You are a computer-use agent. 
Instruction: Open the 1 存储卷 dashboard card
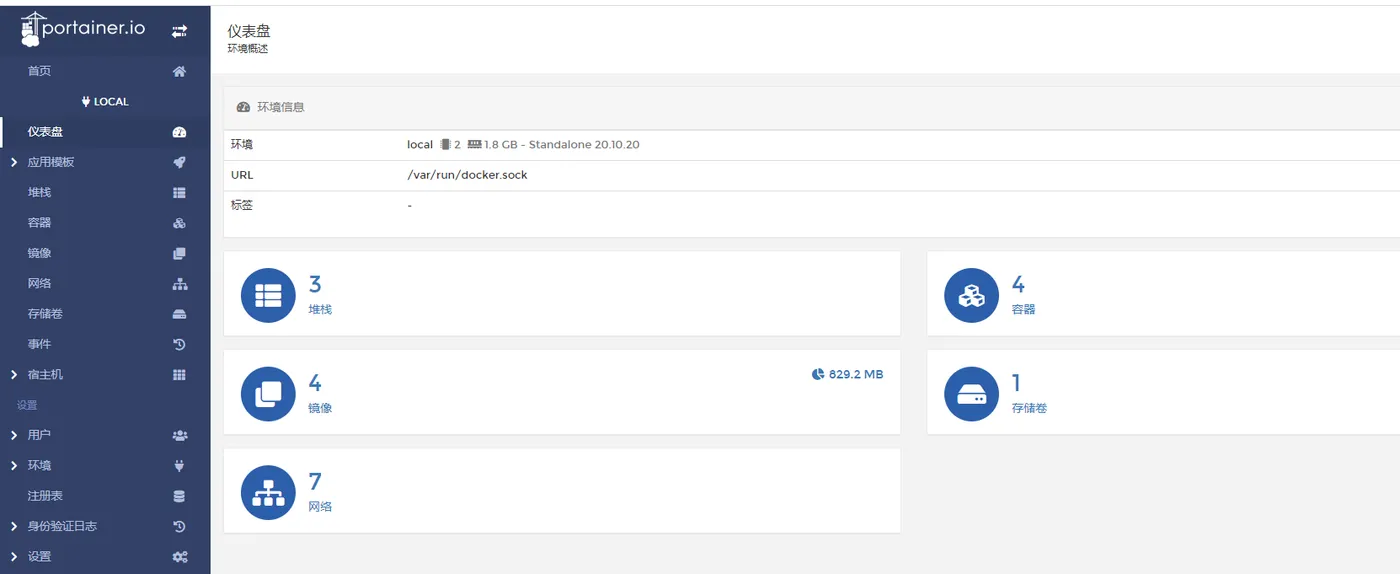(1164, 393)
